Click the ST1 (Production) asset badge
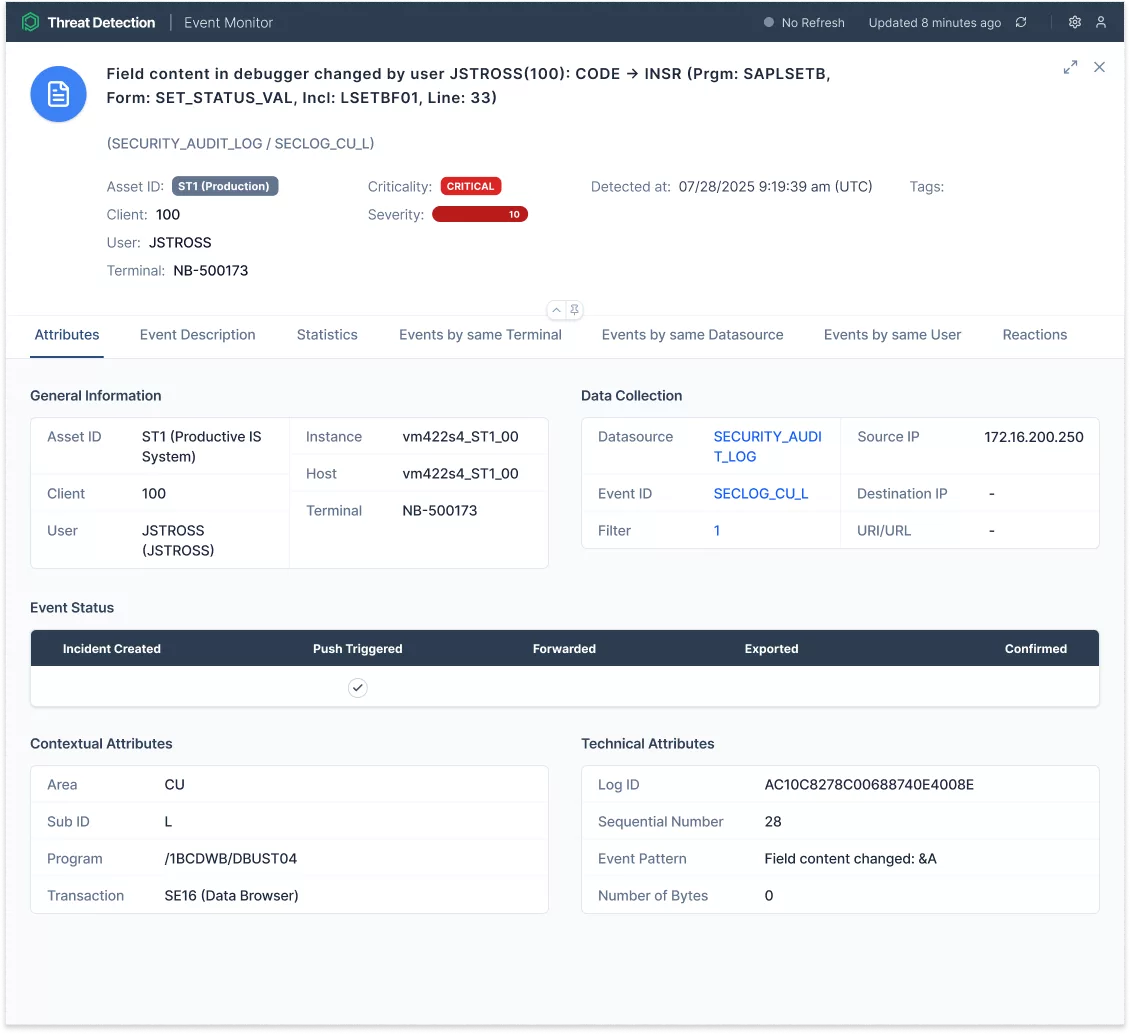Screen dimensions: 1130x1034 (x=225, y=186)
